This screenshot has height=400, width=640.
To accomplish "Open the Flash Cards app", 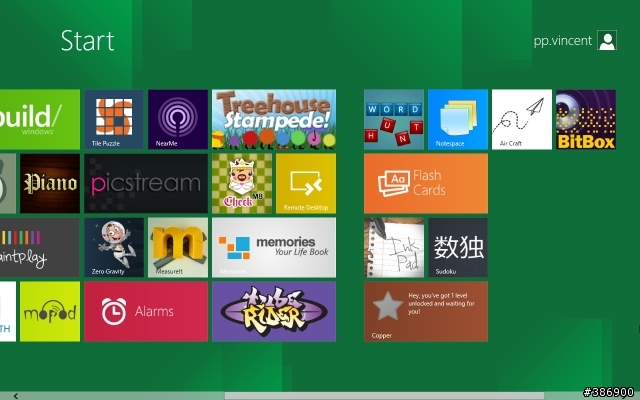I will point(426,183).
